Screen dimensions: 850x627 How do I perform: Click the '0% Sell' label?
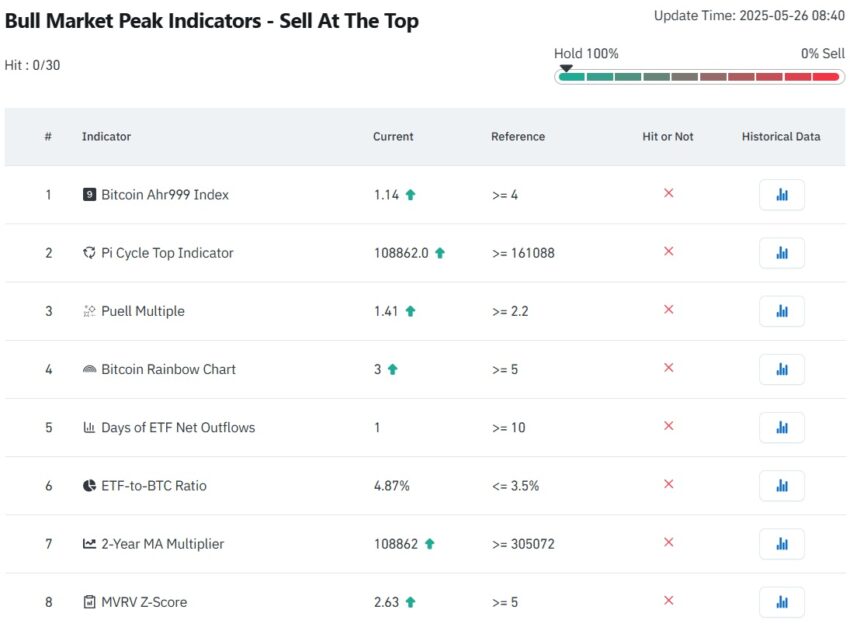click(x=822, y=54)
